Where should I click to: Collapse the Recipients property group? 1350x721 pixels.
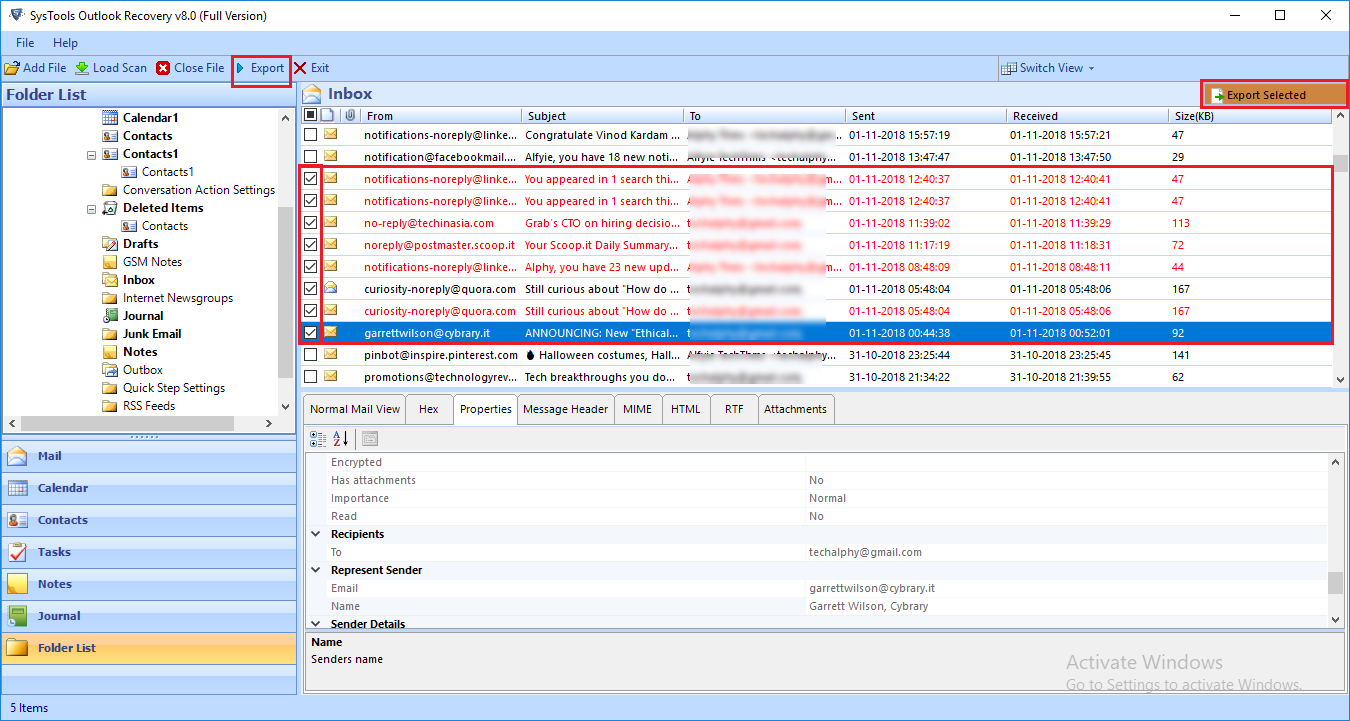[317, 534]
